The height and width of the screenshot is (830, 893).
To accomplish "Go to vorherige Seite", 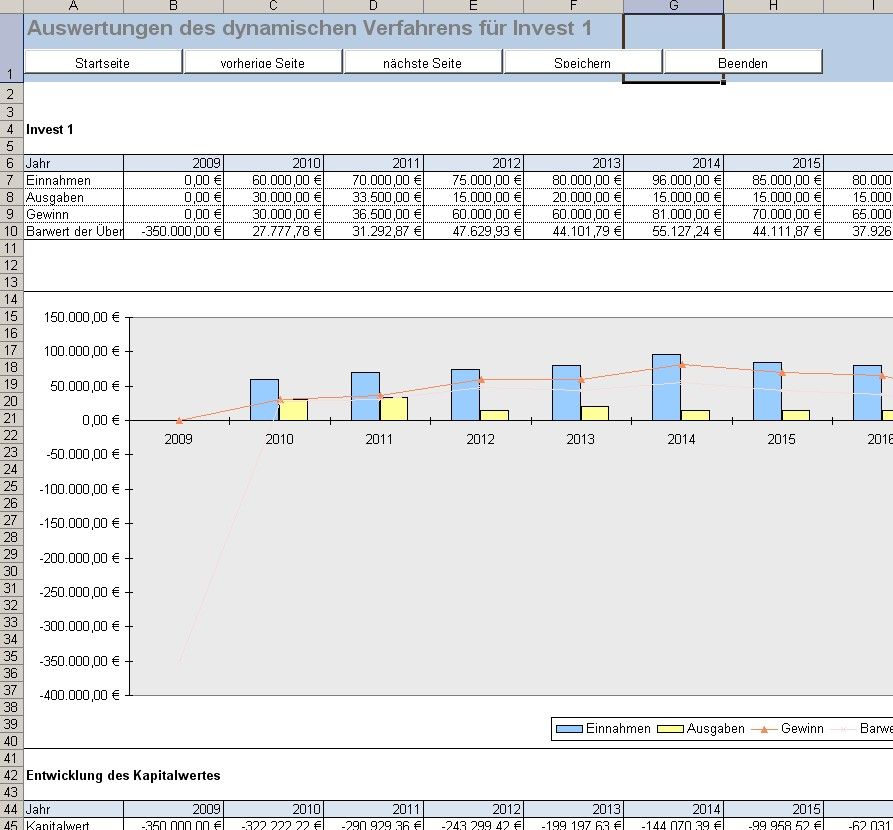I will (x=263, y=62).
